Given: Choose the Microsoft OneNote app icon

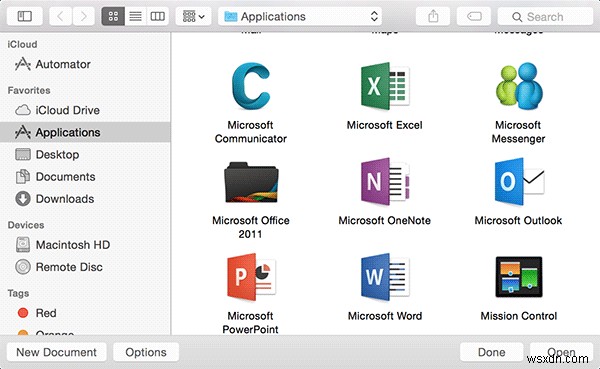Looking at the screenshot, I should point(385,182).
